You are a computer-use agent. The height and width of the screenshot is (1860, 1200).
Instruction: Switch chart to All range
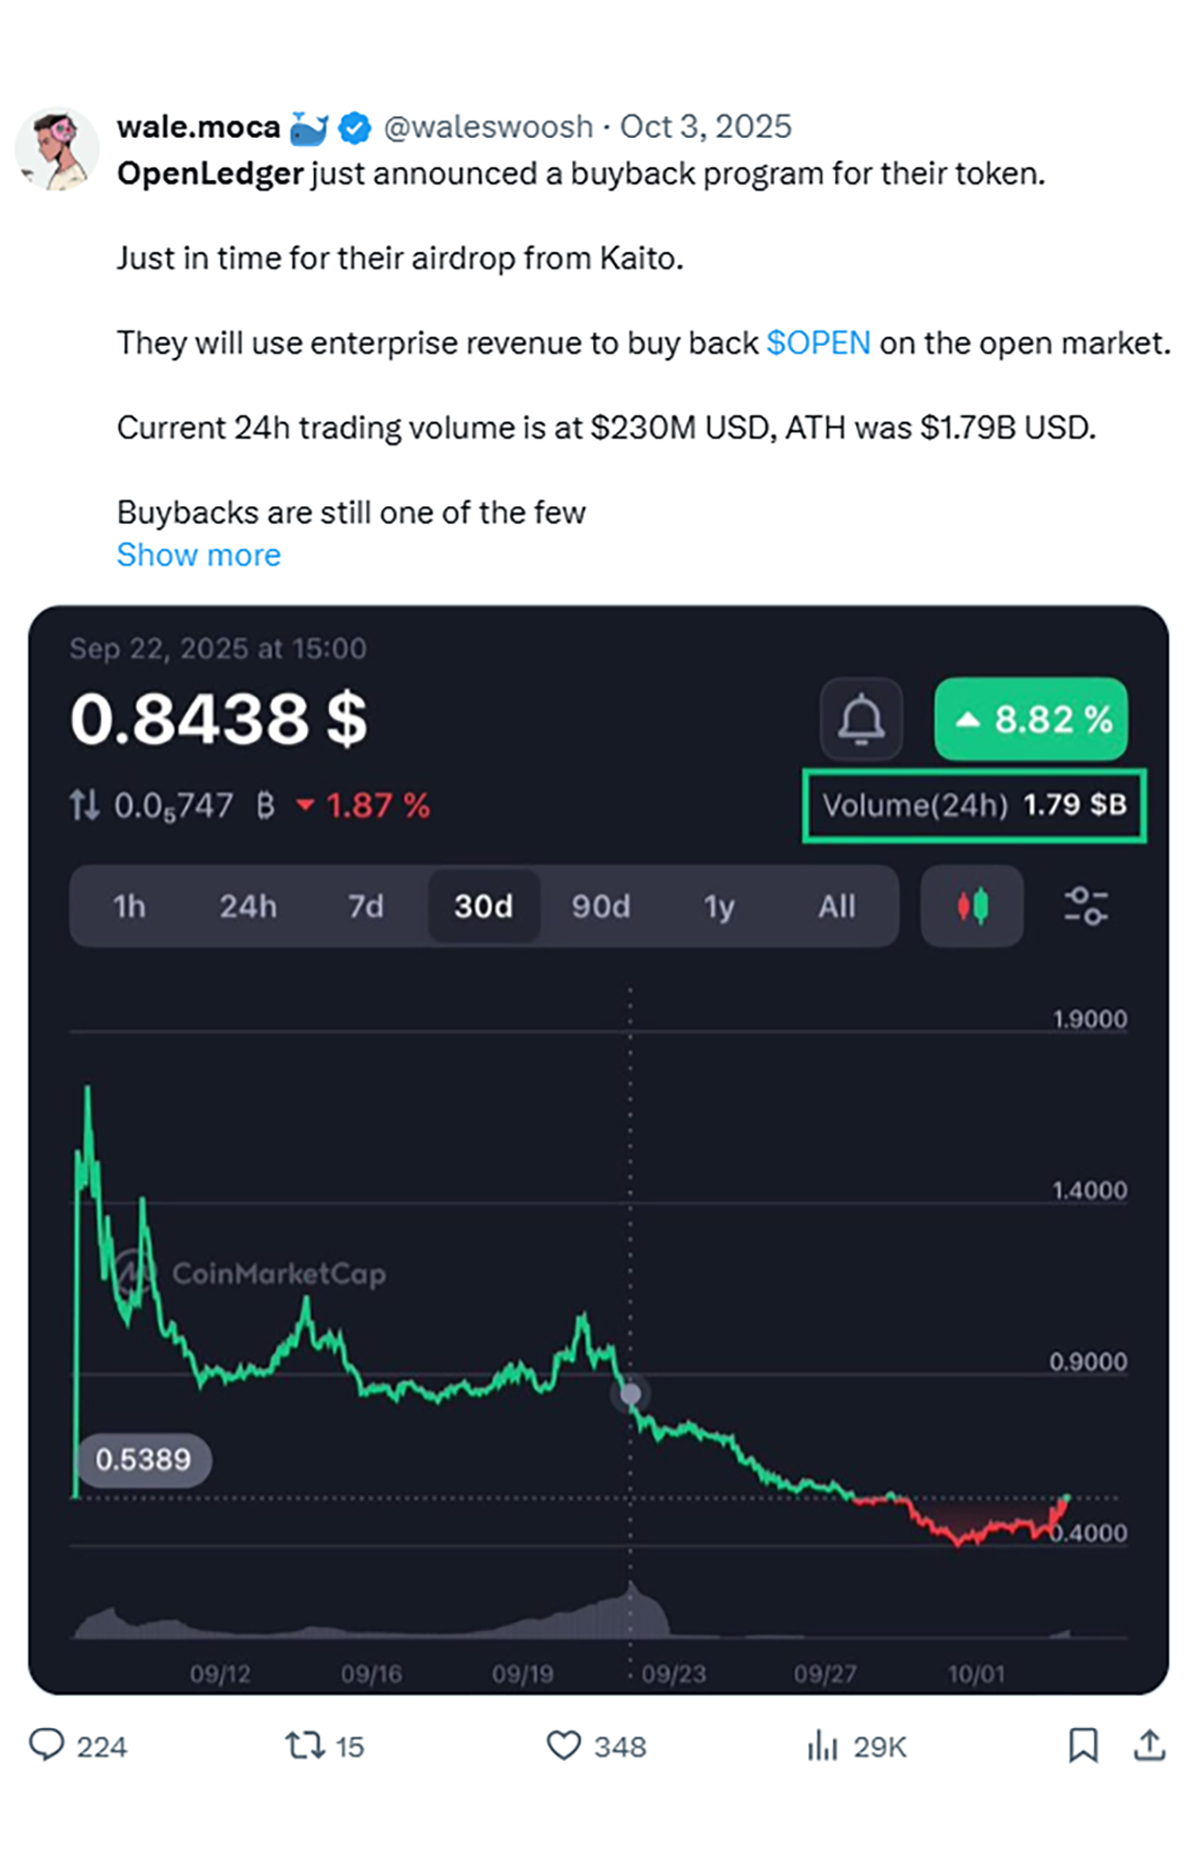(837, 906)
